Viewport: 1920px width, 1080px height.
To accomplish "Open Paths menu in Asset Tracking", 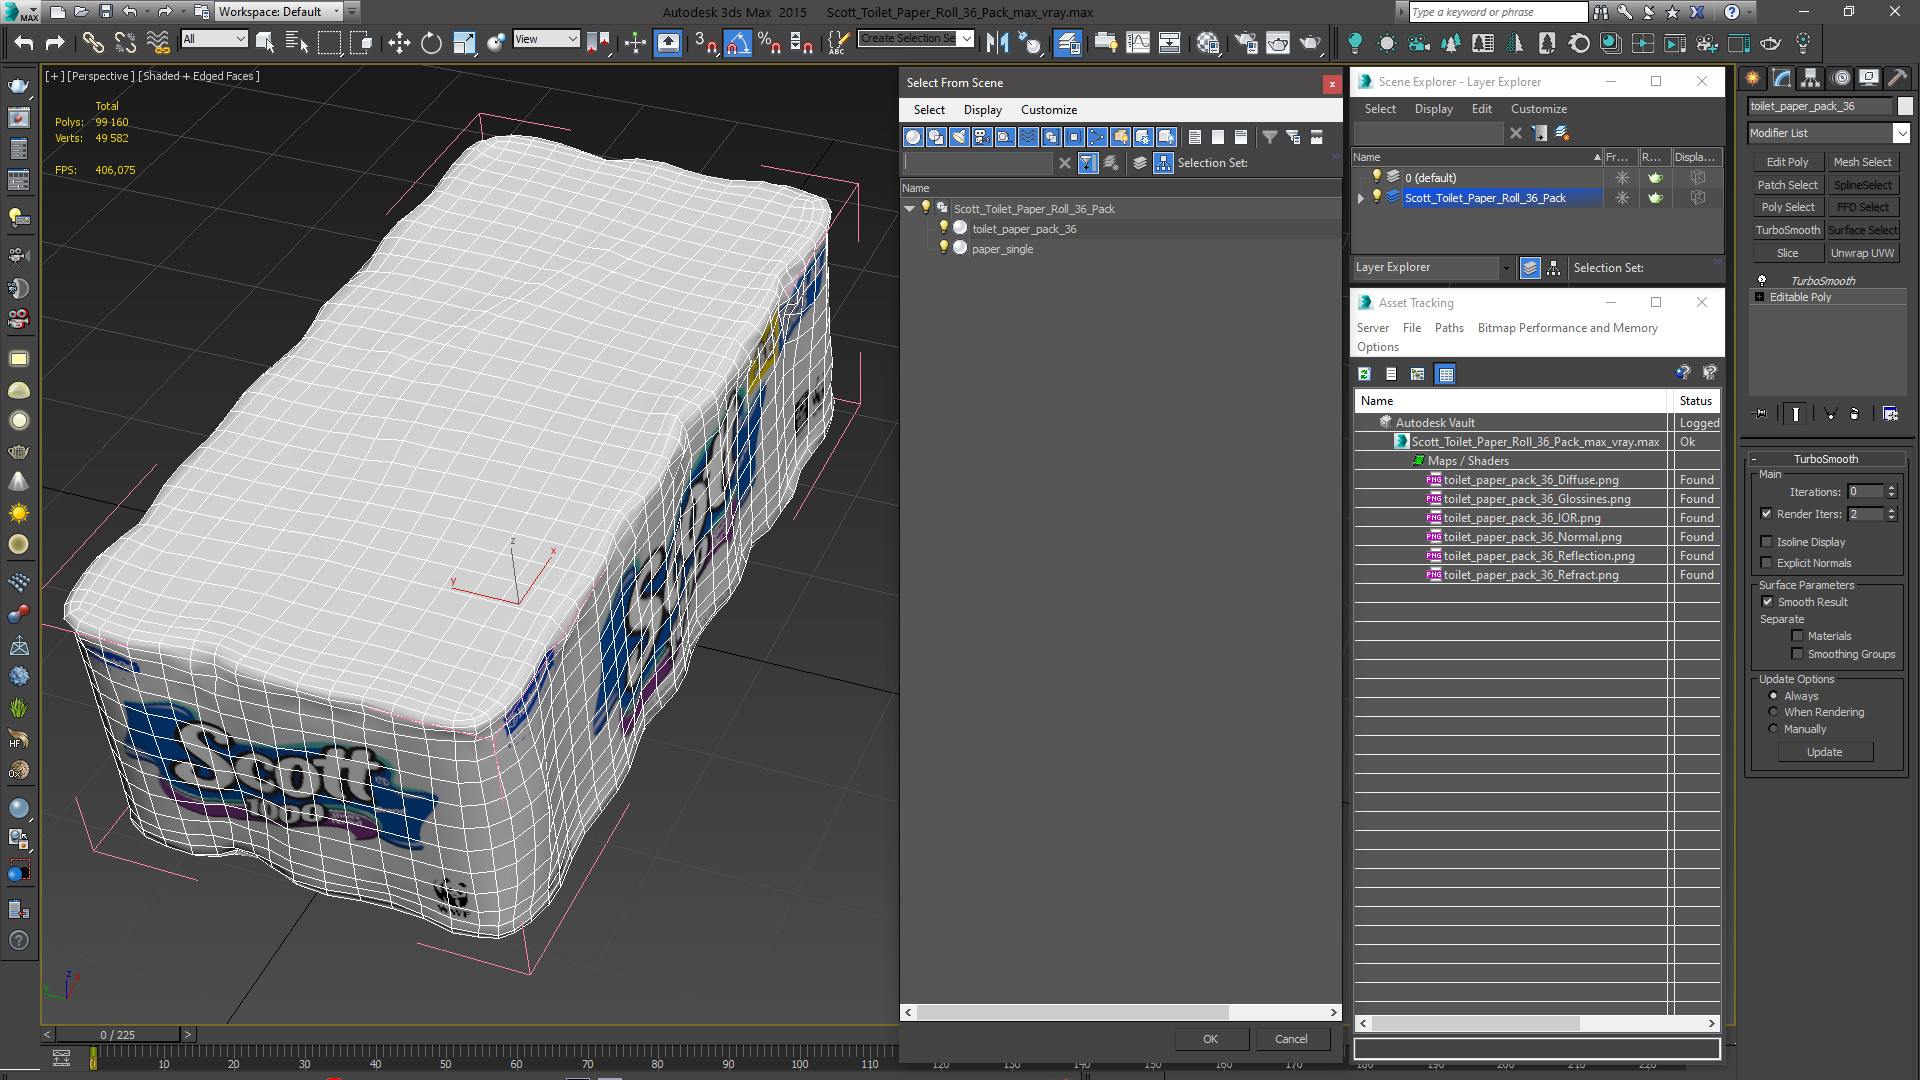I will click(x=1448, y=328).
